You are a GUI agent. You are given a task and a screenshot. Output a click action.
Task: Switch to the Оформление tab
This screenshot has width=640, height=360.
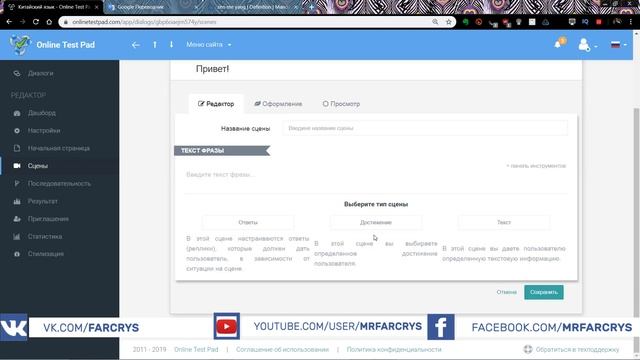(278, 104)
